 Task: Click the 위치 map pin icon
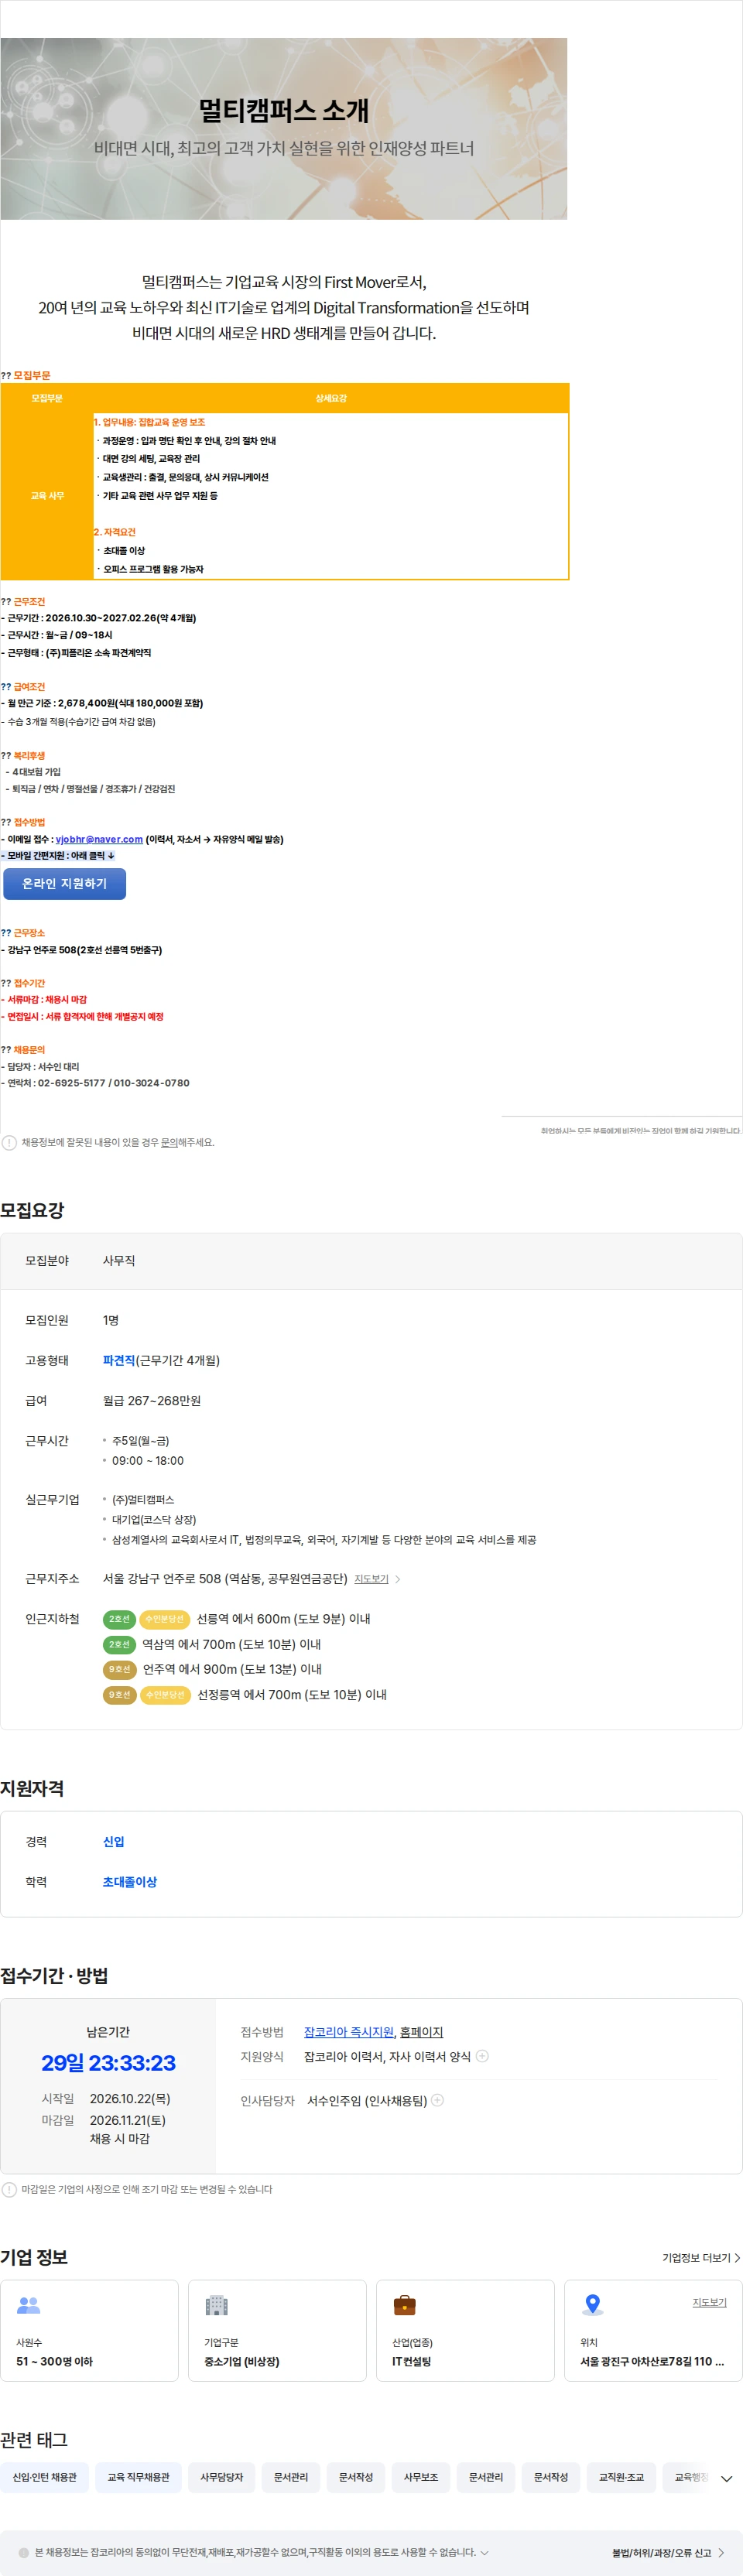tap(592, 2304)
